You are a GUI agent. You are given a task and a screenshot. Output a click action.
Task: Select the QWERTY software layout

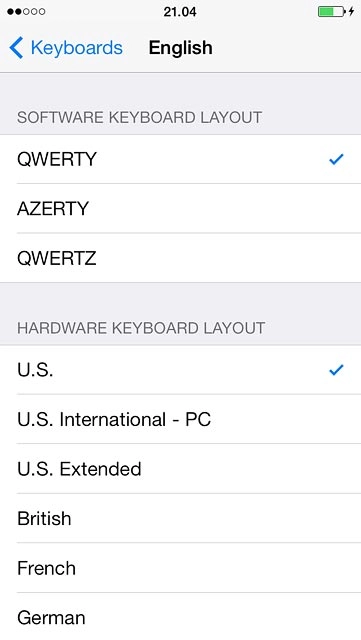coord(180,159)
